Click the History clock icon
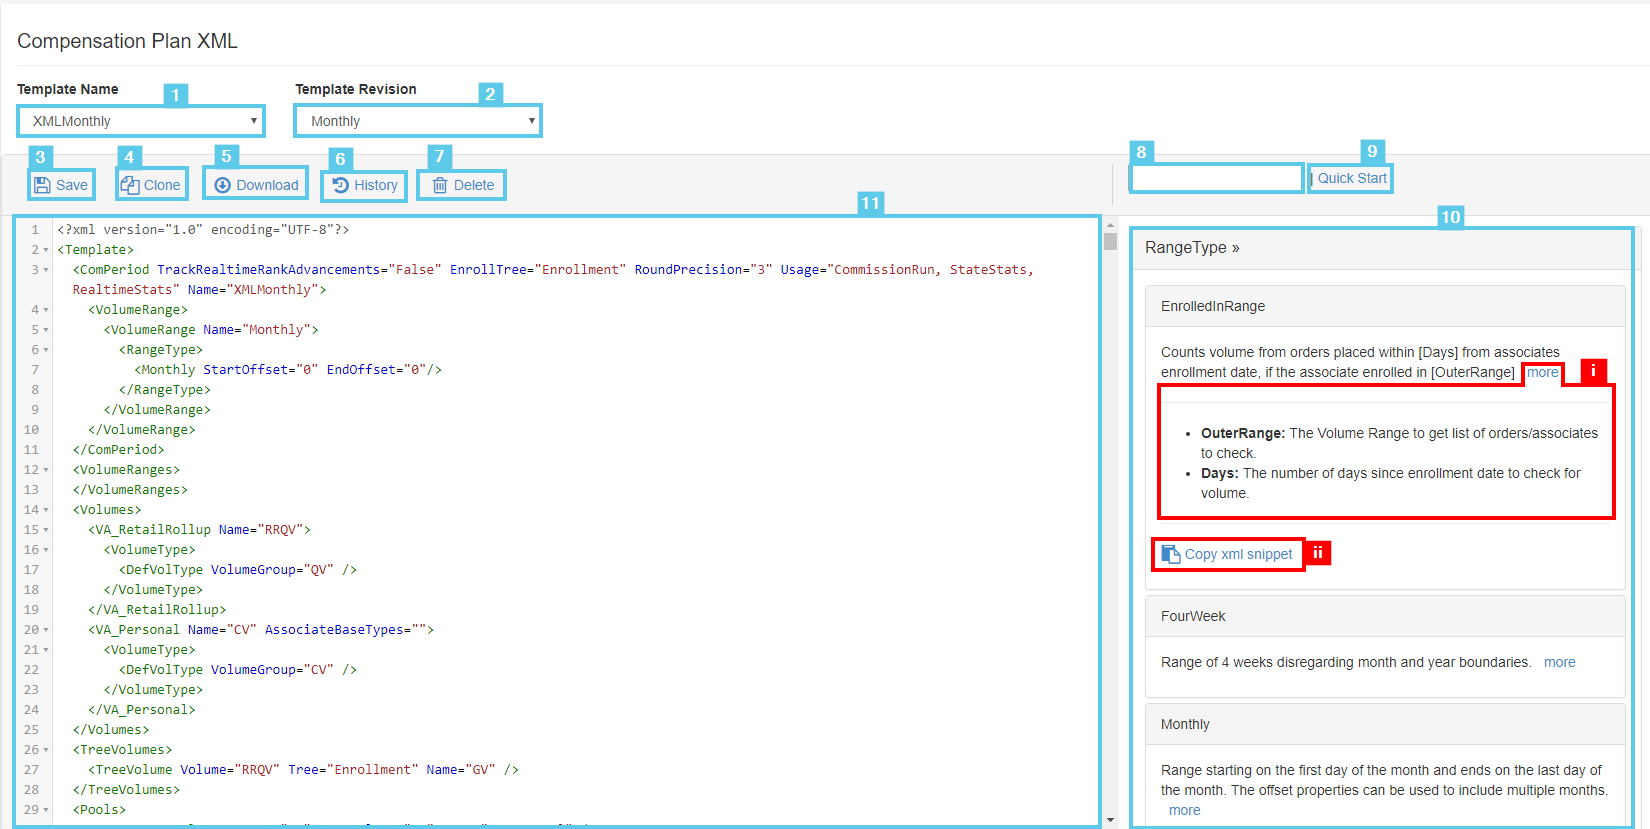1650x829 pixels. click(341, 185)
